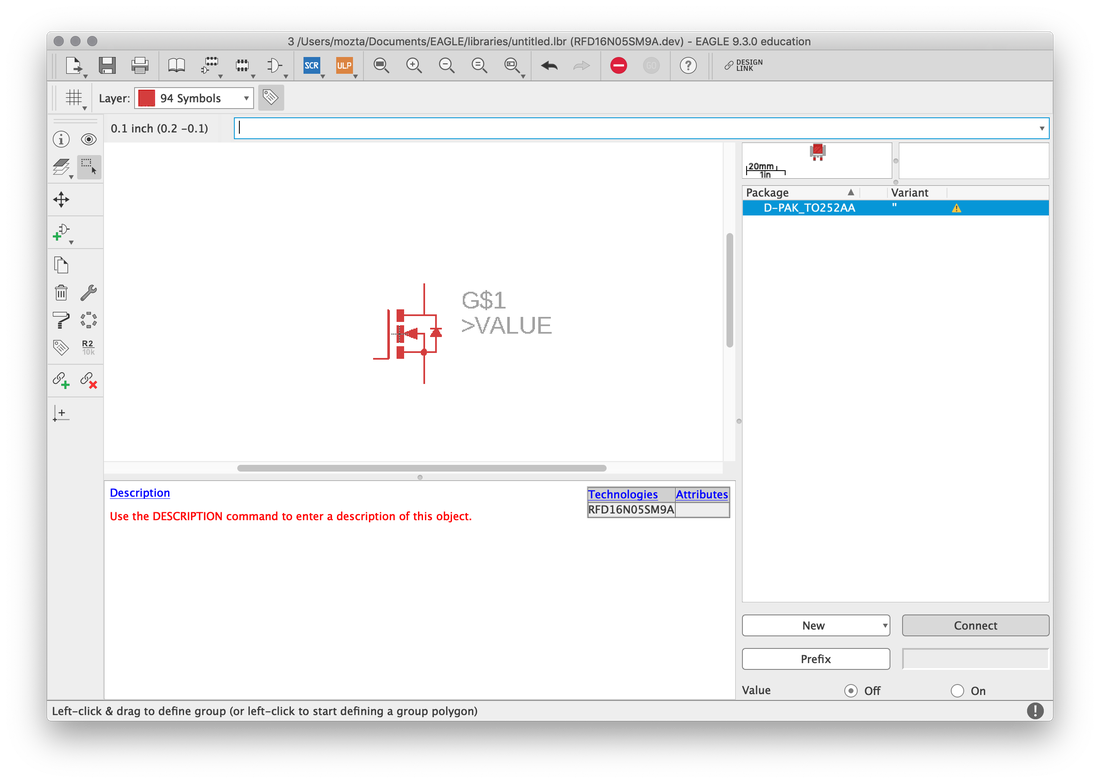The width and height of the screenshot is (1100, 783).
Task: Click the Prefix text field
Action: tap(975, 659)
